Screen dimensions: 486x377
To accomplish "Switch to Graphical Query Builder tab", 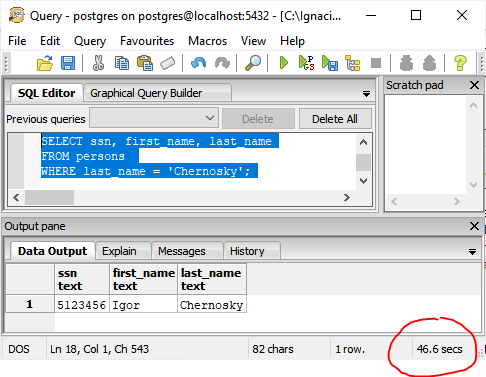I will [146, 93].
